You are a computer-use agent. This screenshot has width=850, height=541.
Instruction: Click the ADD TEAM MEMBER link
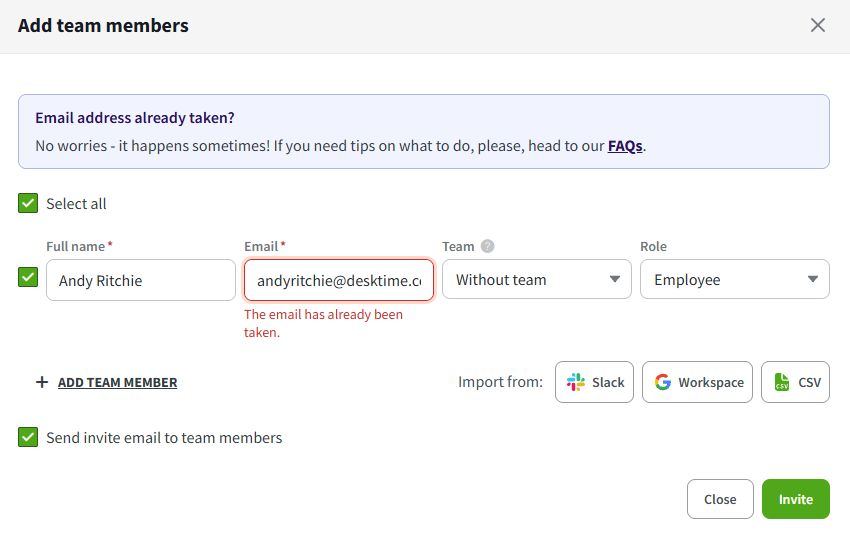(x=117, y=382)
